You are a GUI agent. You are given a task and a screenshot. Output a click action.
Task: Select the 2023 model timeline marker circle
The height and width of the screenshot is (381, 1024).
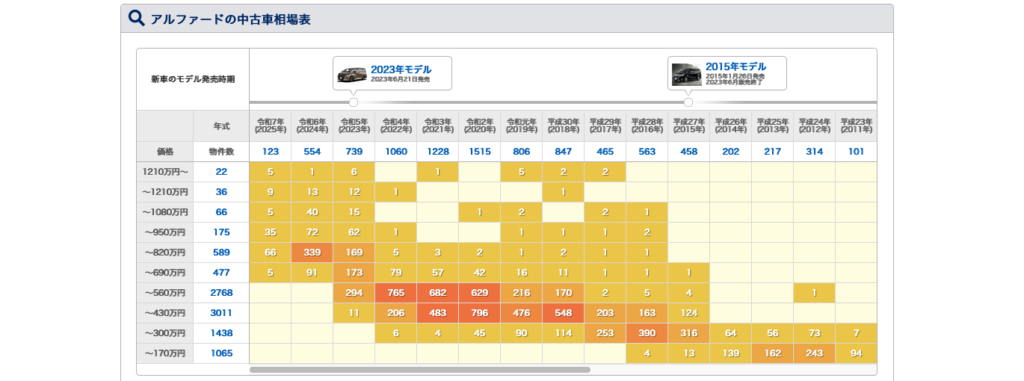point(353,103)
